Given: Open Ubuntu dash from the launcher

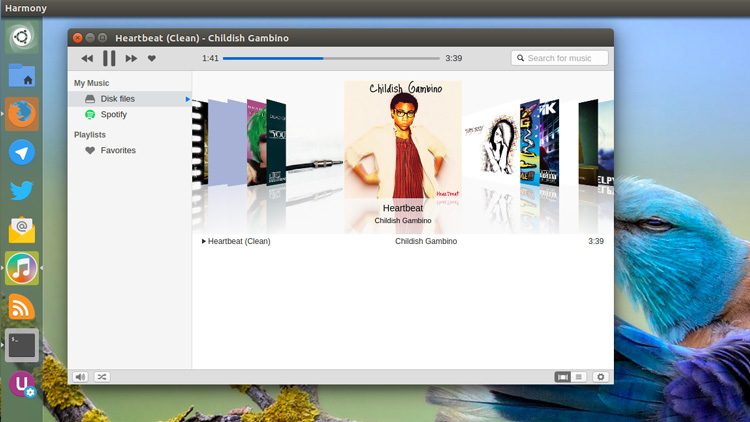Looking at the screenshot, I should point(22,37).
